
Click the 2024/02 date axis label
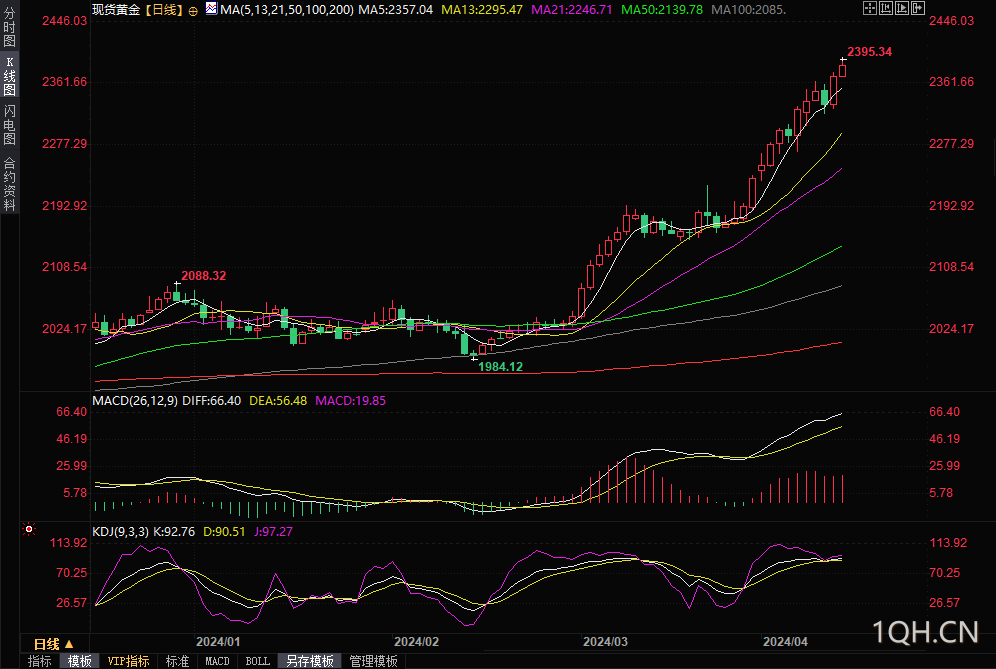416,642
